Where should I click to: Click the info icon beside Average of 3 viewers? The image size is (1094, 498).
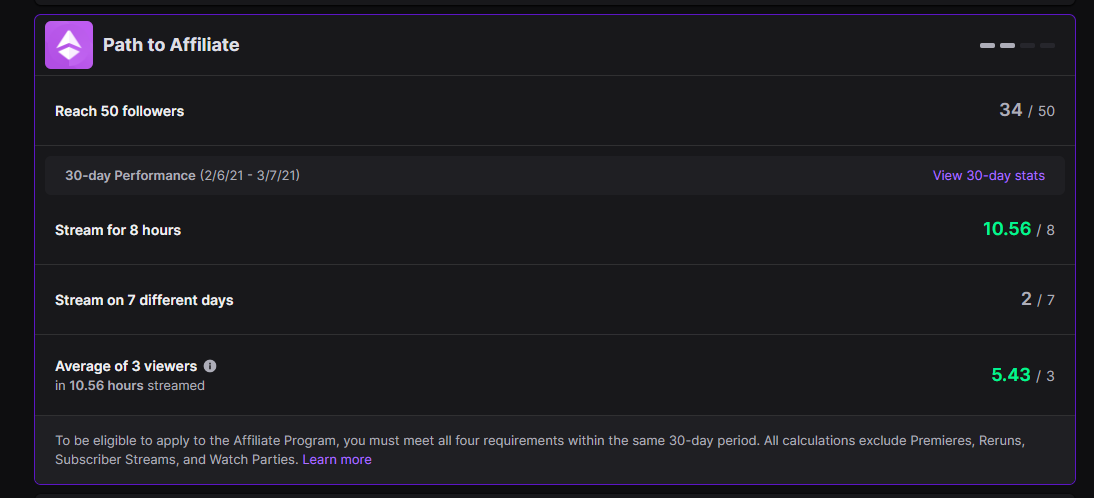210,366
